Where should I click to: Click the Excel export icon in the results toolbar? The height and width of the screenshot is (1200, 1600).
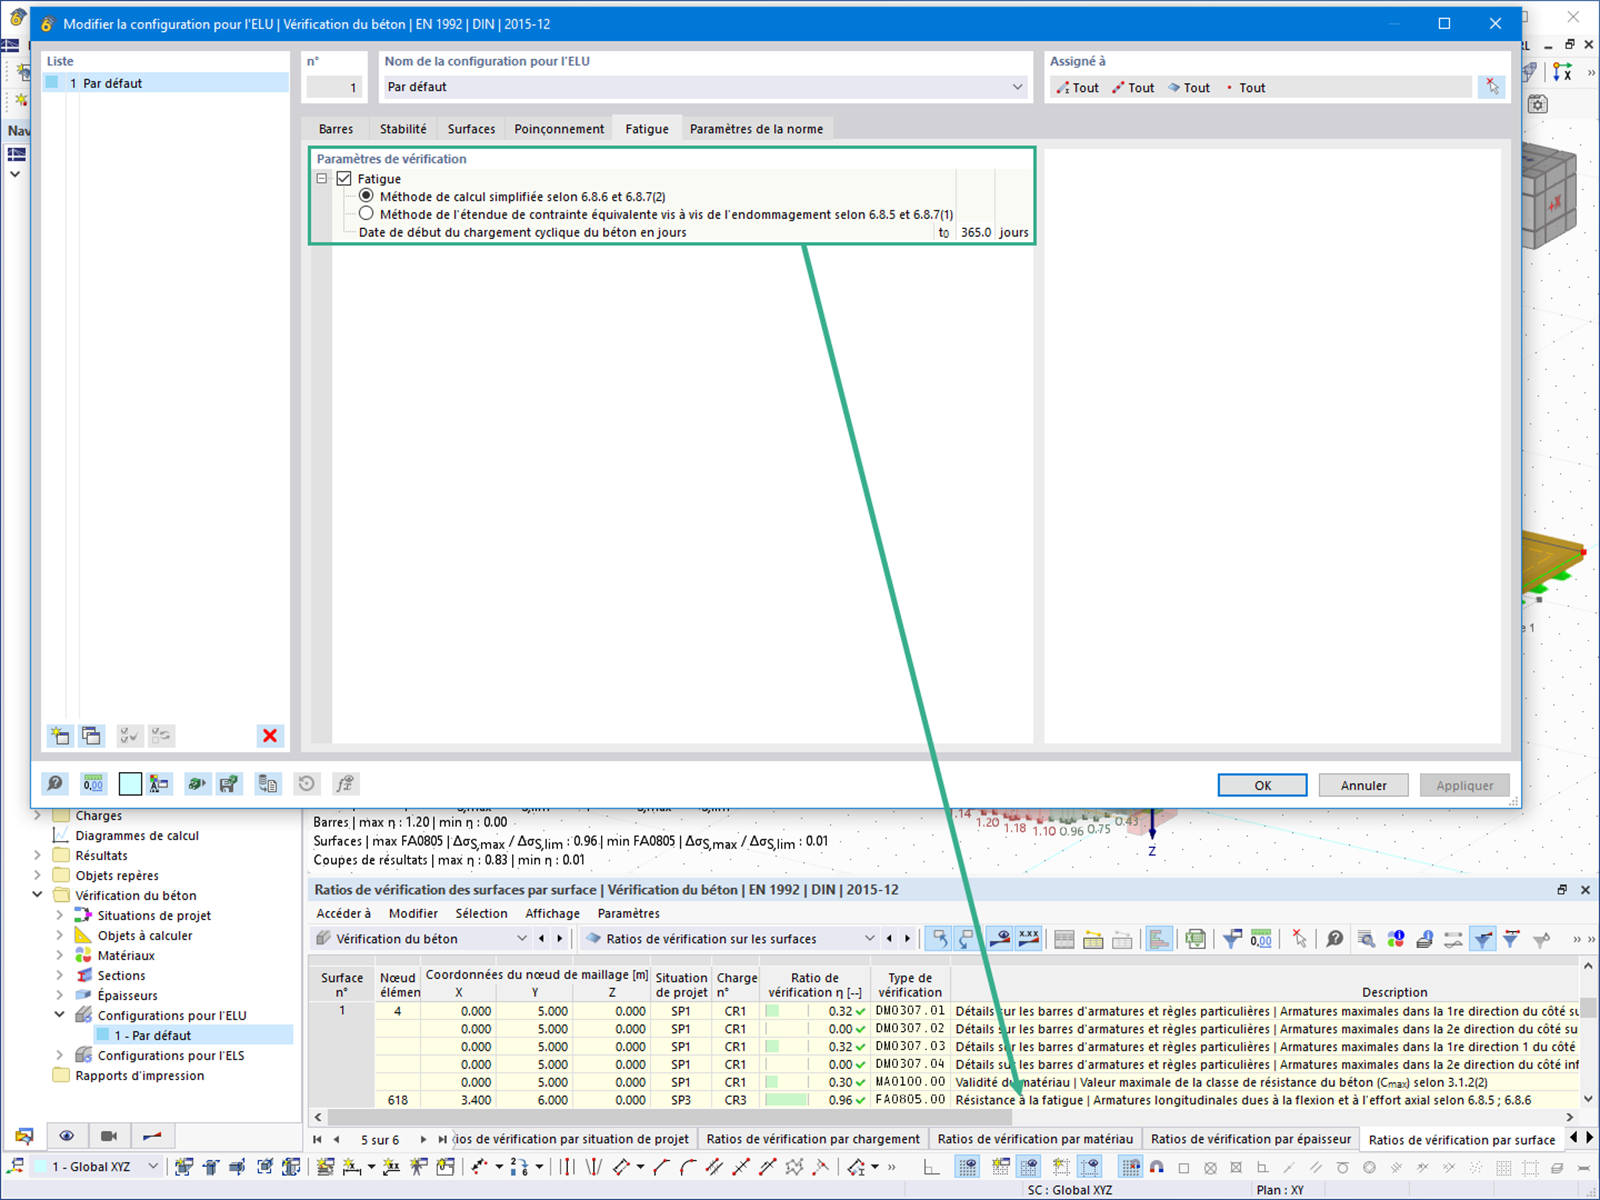(x=1195, y=939)
